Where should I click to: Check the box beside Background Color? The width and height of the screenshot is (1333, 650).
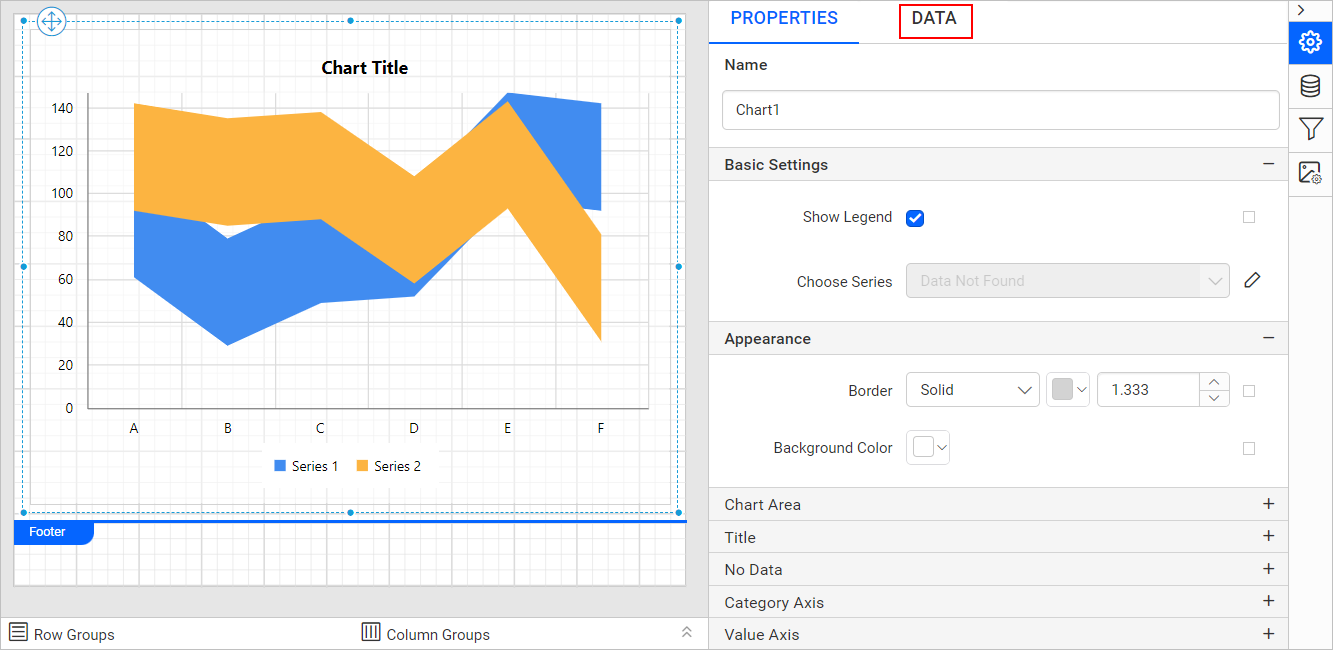coord(1248,448)
